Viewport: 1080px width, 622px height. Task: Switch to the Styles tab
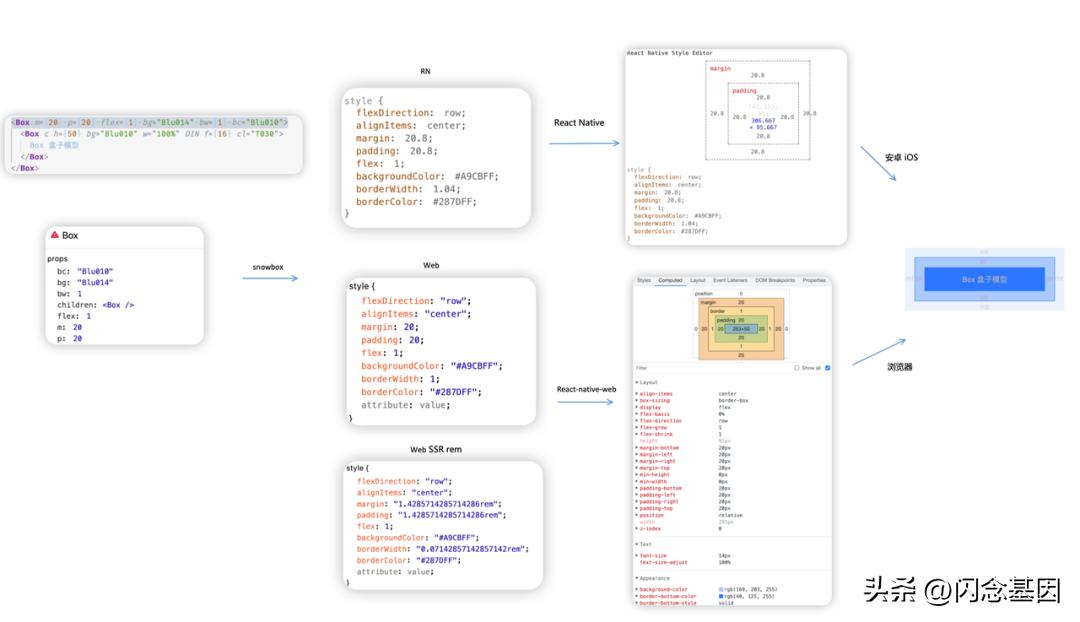tap(644, 280)
